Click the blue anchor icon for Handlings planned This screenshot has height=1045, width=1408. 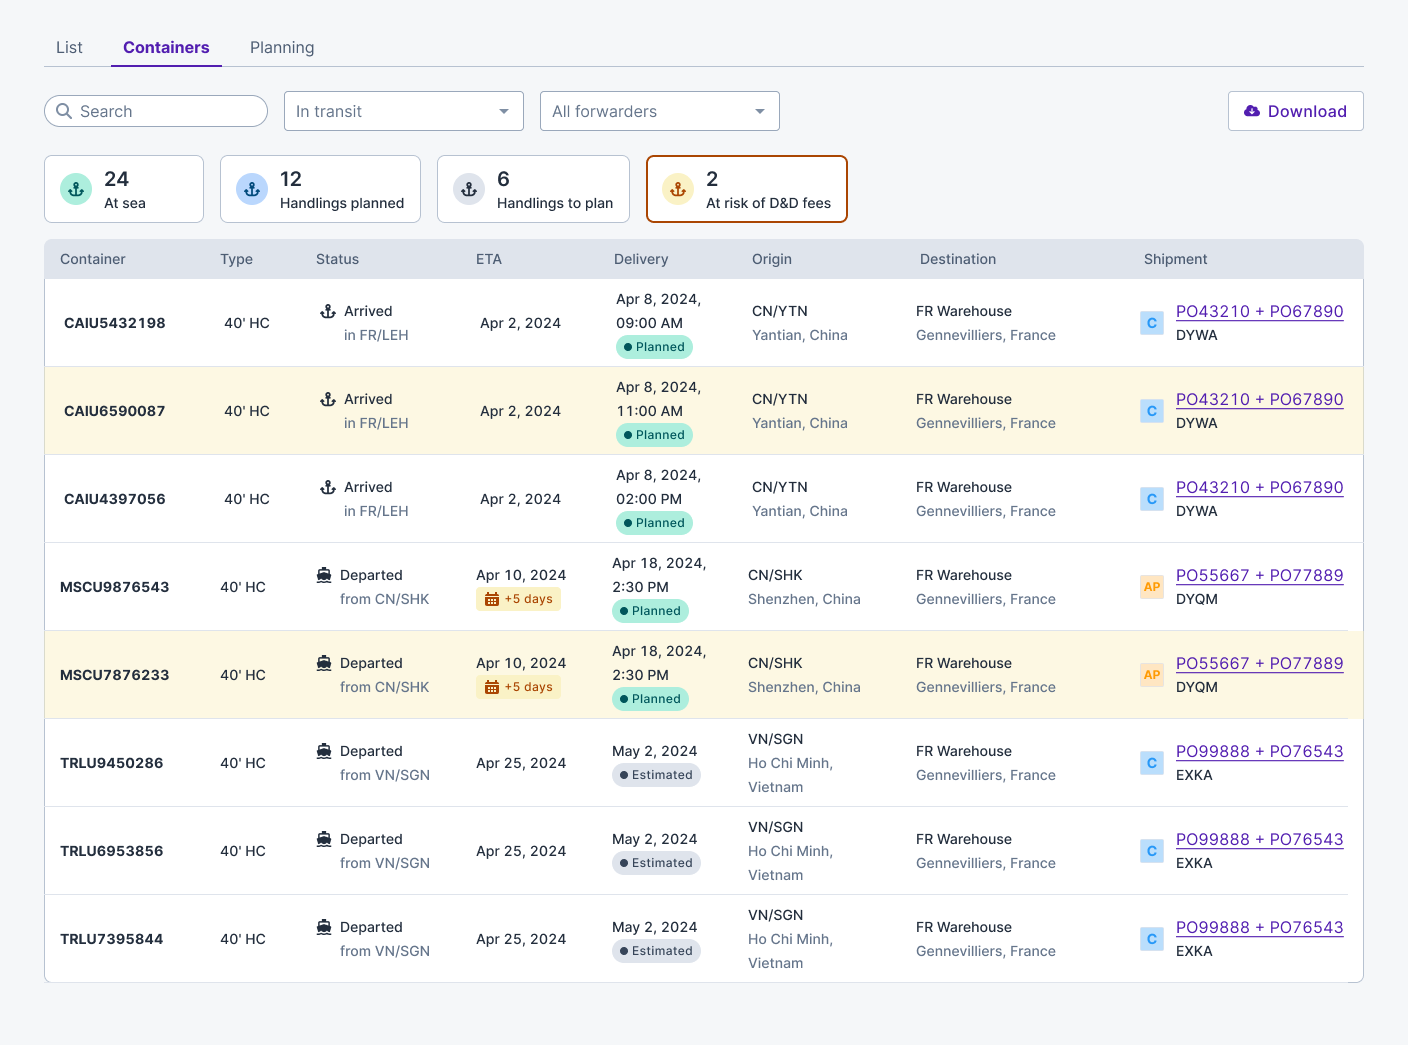point(252,189)
